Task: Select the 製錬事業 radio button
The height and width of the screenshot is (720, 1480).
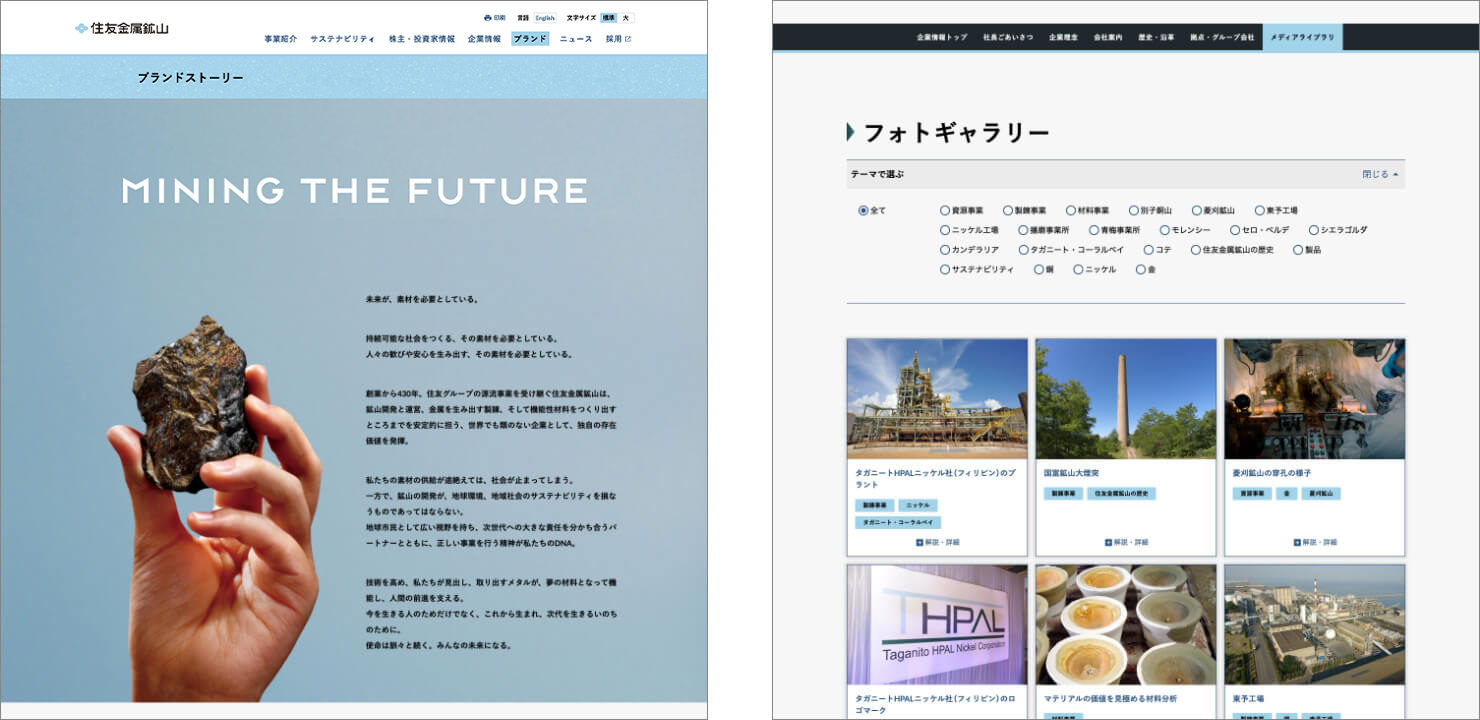Action: pyautogui.click(x=1007, y=211)
